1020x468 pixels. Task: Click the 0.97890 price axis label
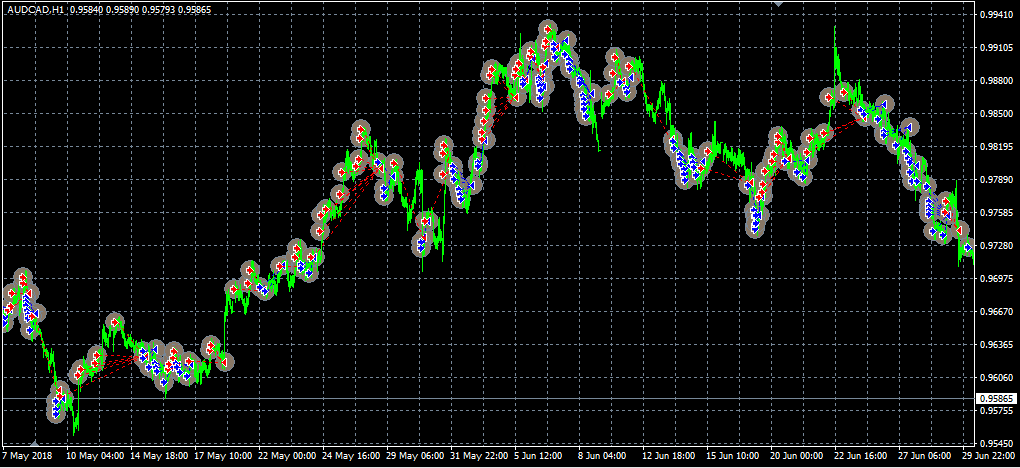[x=996, y=180]
